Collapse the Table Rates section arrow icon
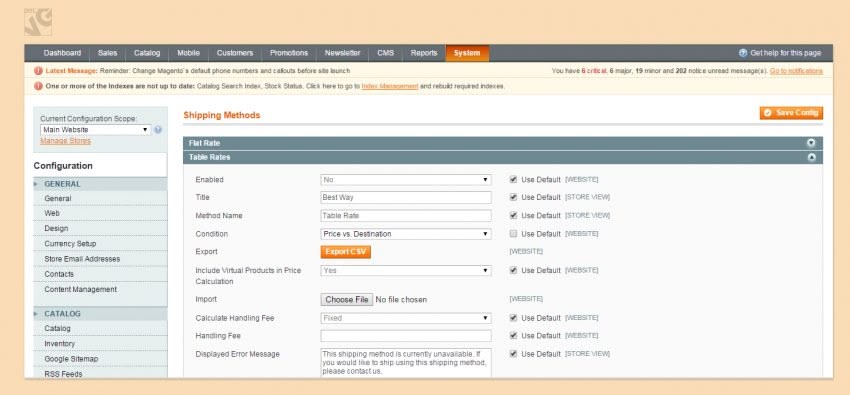 [x=811, y=158]
